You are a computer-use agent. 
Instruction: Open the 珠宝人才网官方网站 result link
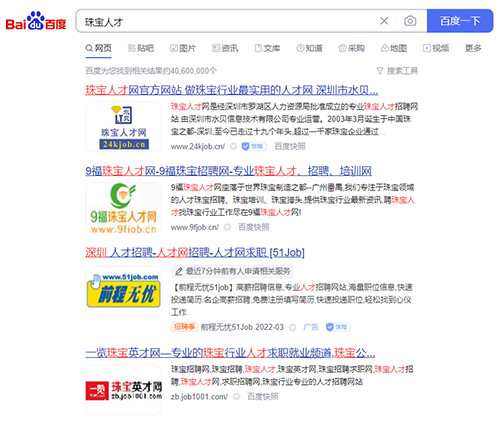(x=232, y=90)
